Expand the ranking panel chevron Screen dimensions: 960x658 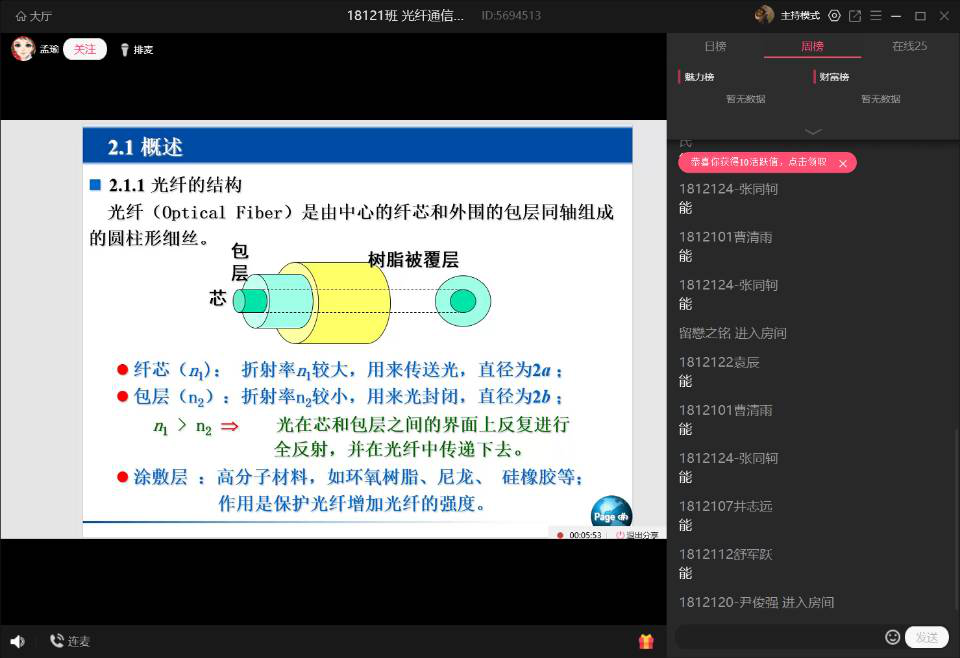[813, 131]
